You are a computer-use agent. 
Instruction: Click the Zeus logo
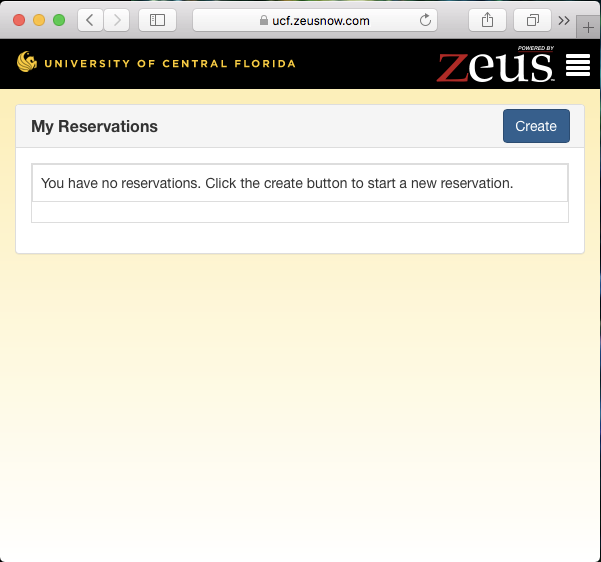(x=495, y=64)
